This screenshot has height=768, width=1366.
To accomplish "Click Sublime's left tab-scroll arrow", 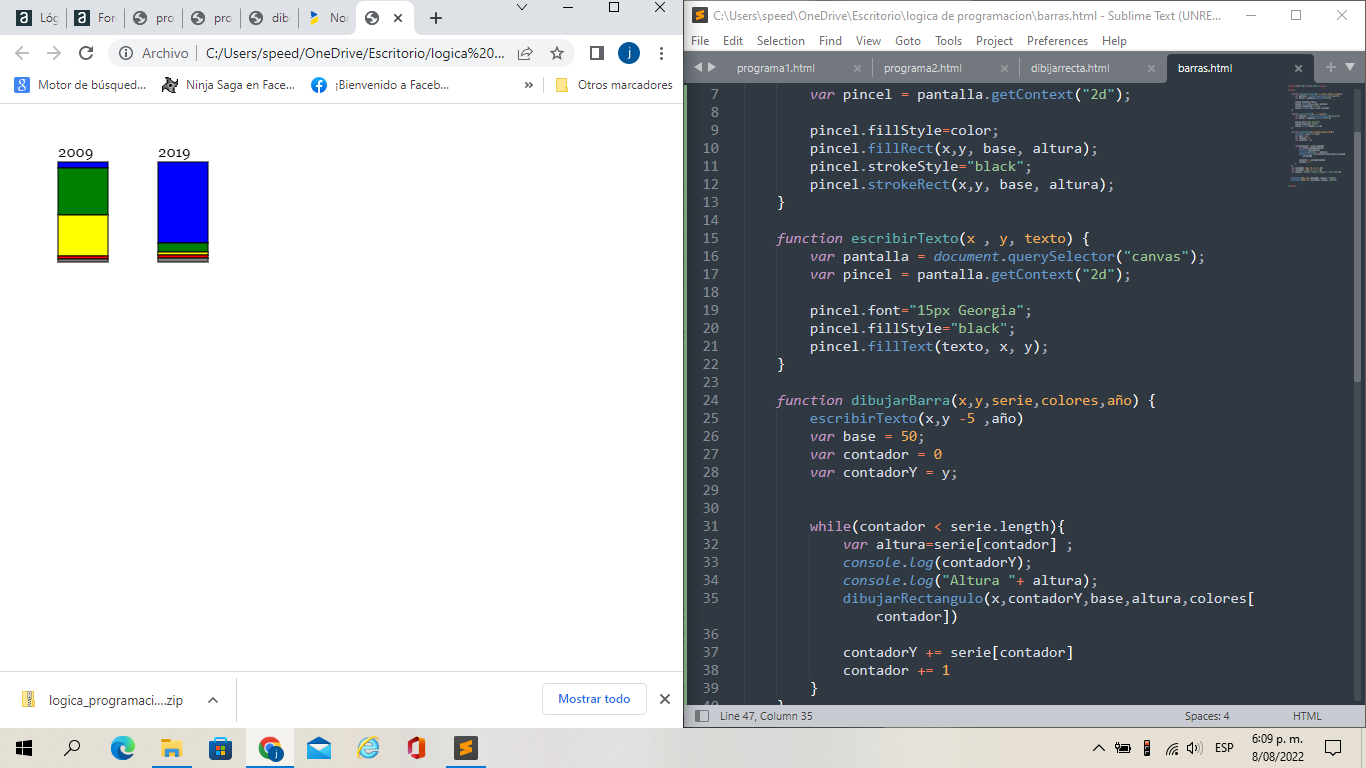I will 697,67.
